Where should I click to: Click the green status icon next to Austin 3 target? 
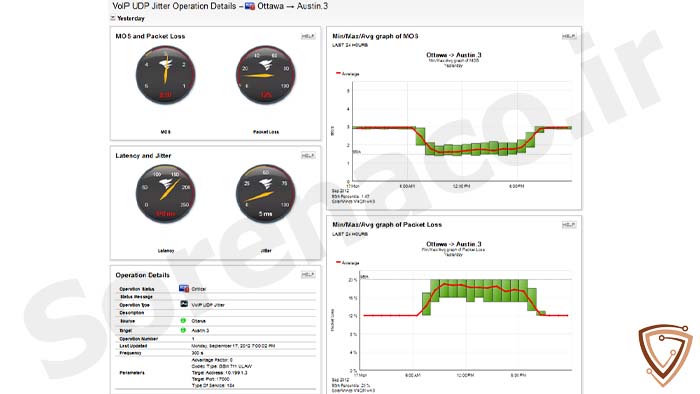(x=183, y=330)
